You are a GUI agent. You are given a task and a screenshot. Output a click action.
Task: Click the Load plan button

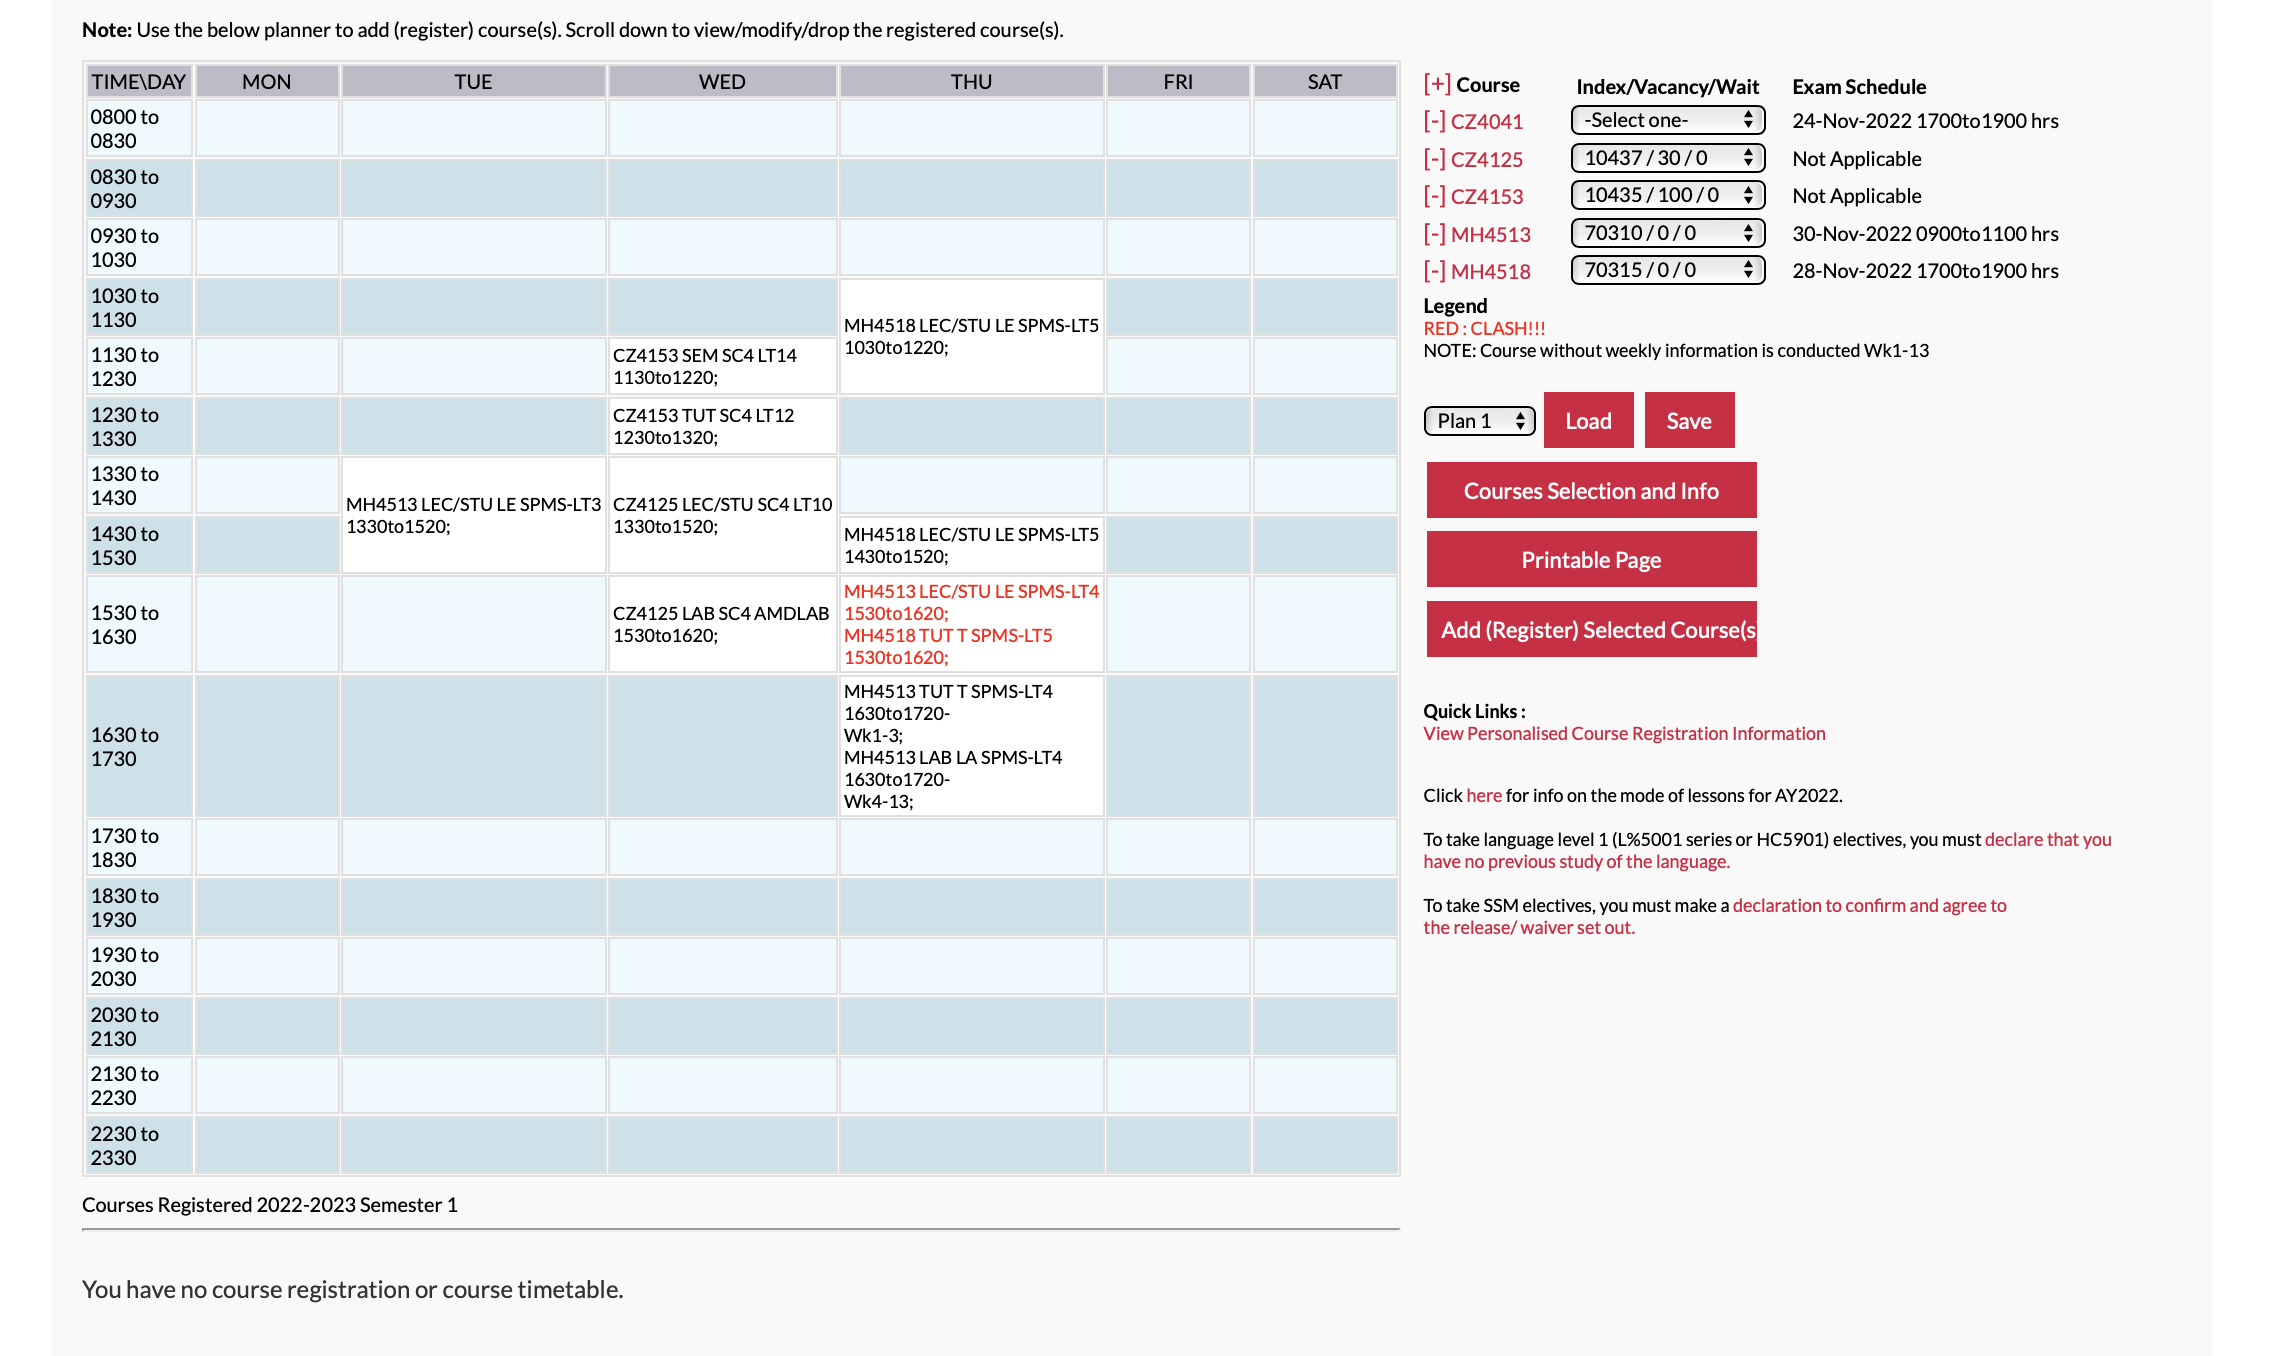[1588, 421]
